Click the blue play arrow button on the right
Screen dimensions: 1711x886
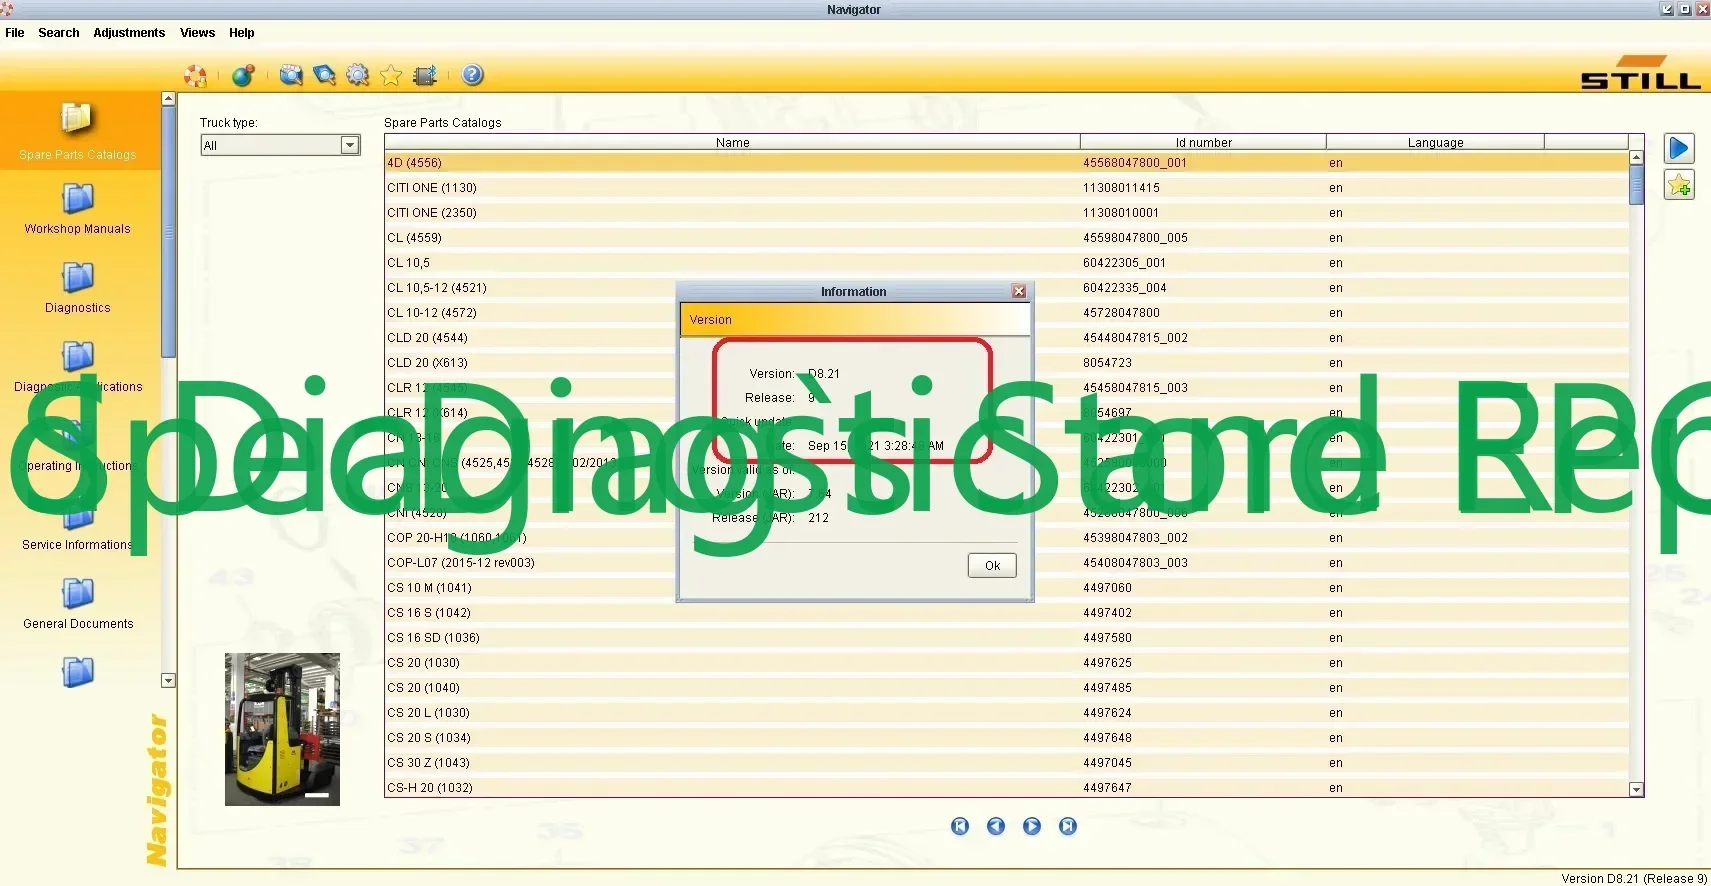coord(1679,149)
